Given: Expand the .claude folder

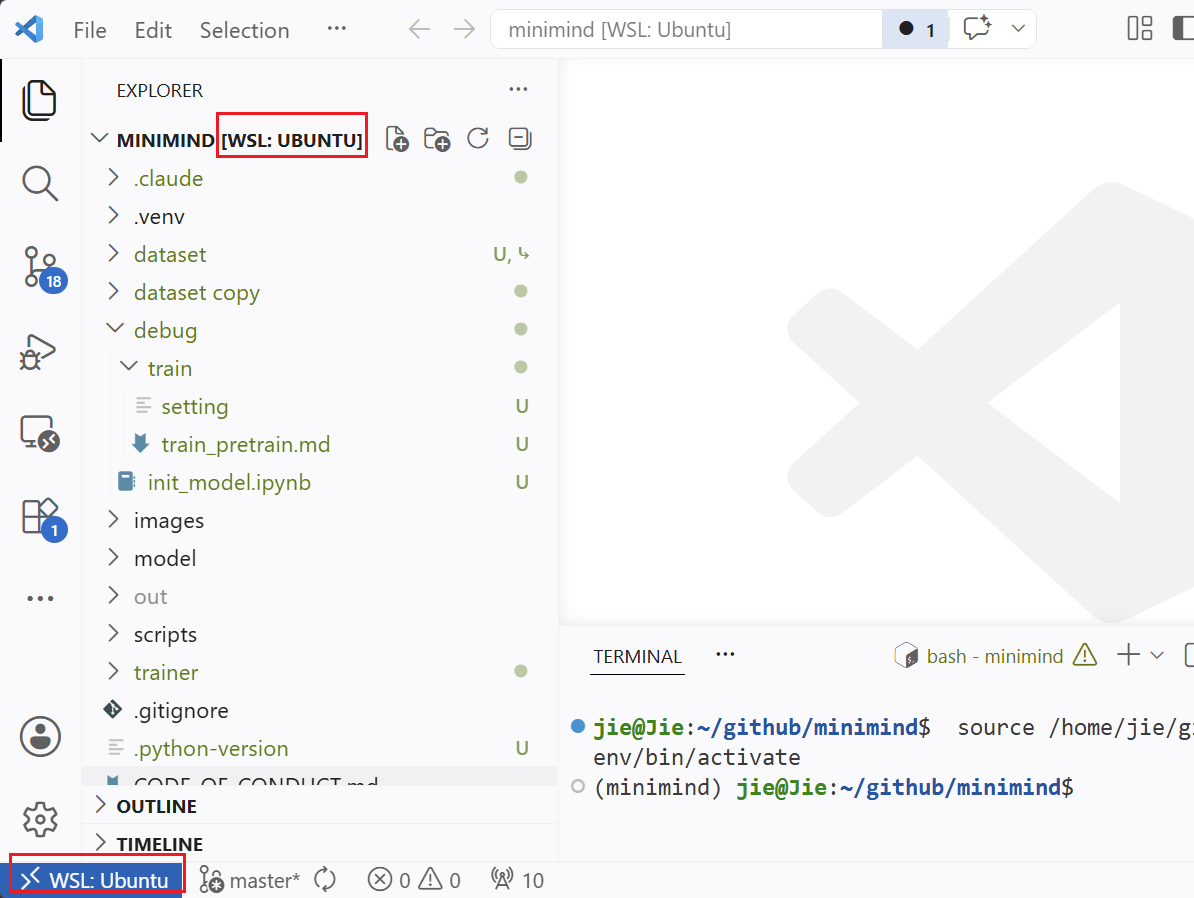Looking at the screenshot, I should click(320, 178).
